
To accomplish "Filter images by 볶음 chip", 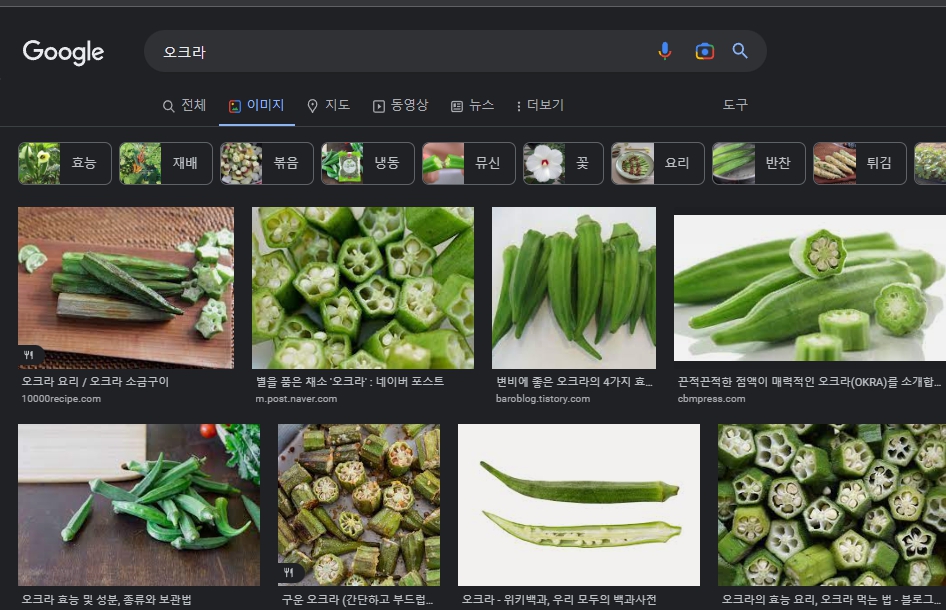I will coord(267,163).
